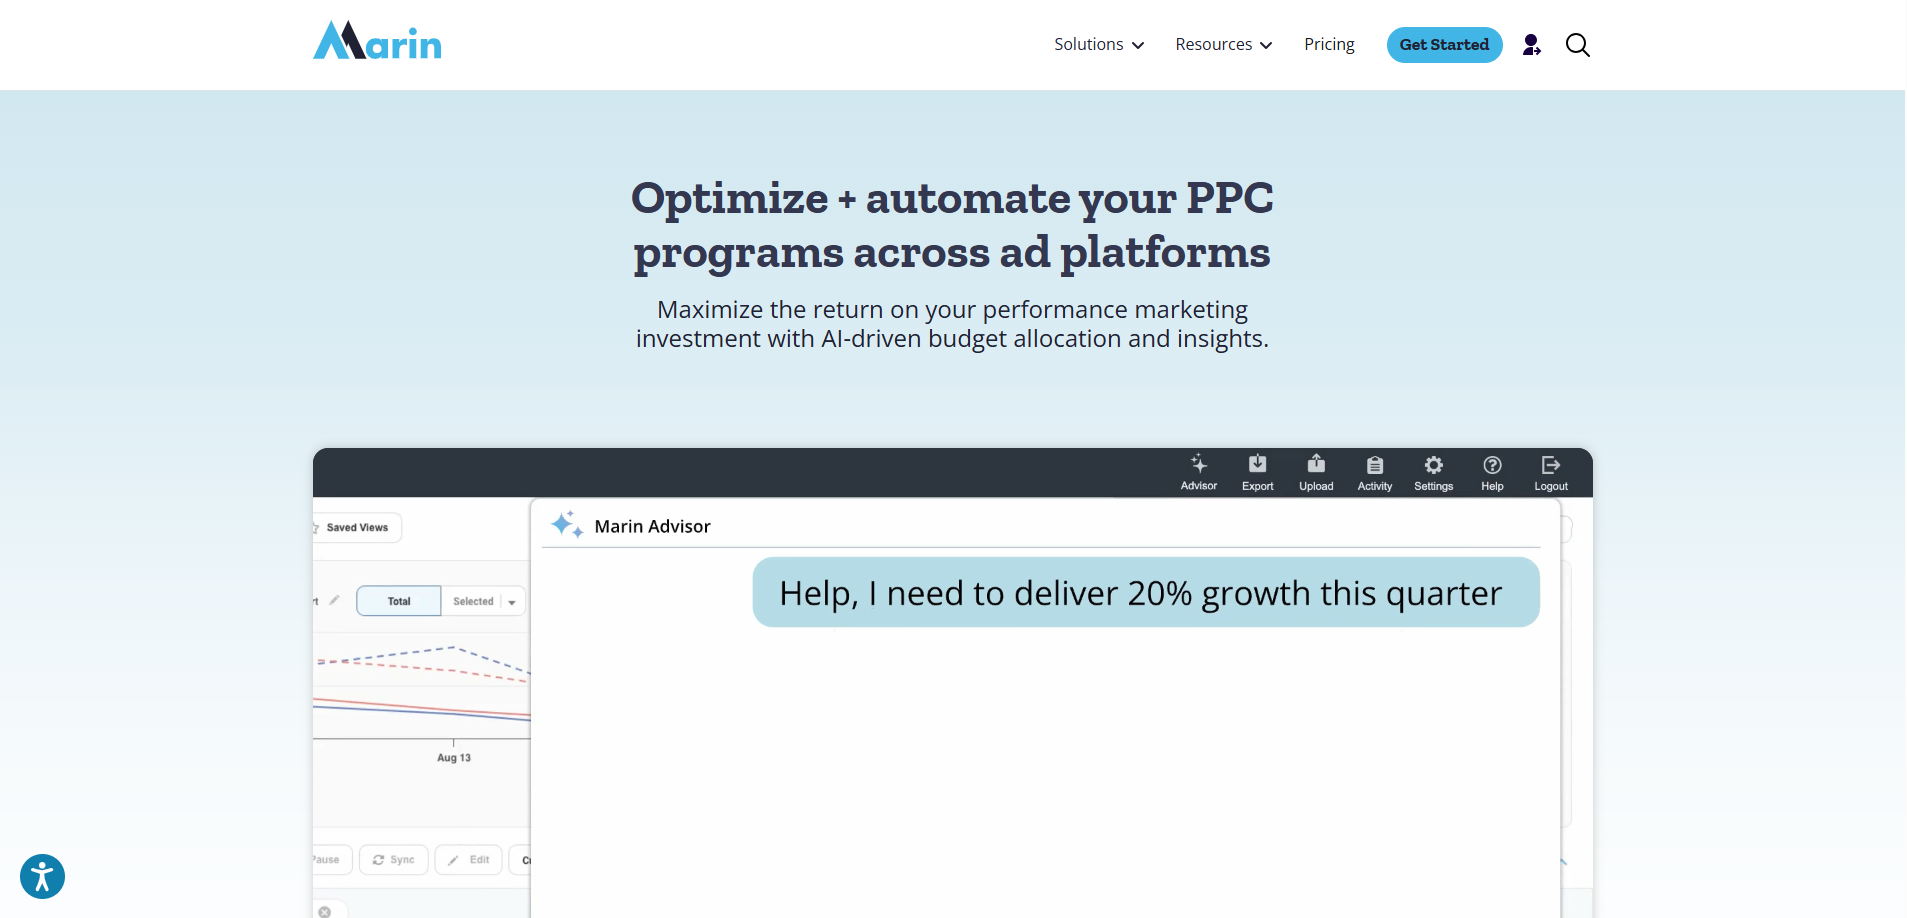Click the Aug 13 chart axis label
This screenshot has width=1907, height=918.
[x=453, y=758]
